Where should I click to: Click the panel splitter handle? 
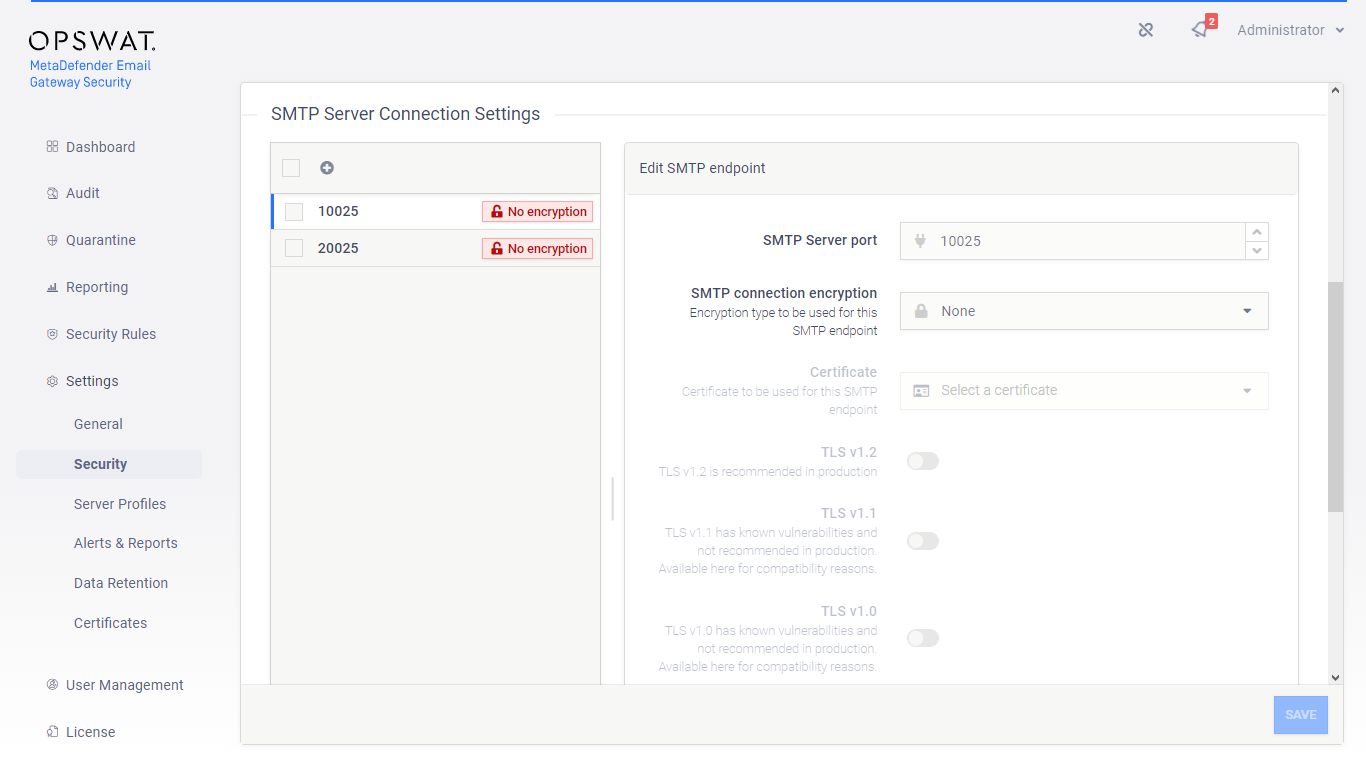[x=612, y=499]
